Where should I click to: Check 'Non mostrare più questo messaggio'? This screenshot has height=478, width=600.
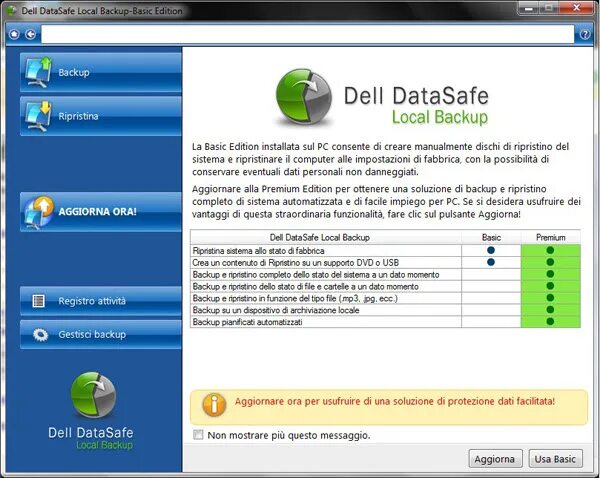(x=198, y=435)
